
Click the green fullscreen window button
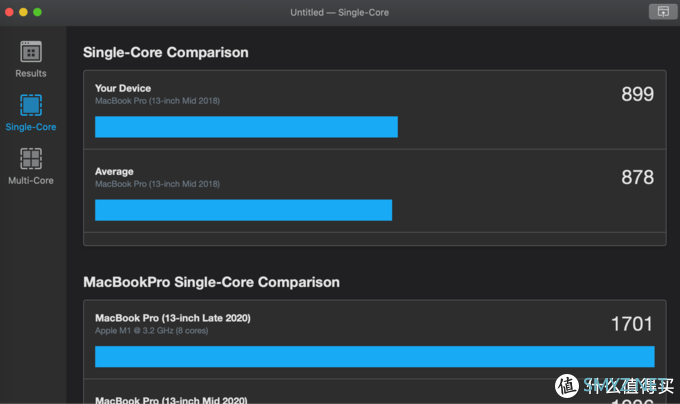coord(38,12)
